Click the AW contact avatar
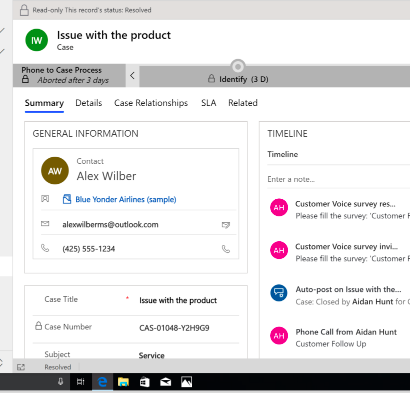410x393 pixels. [55, 171]
